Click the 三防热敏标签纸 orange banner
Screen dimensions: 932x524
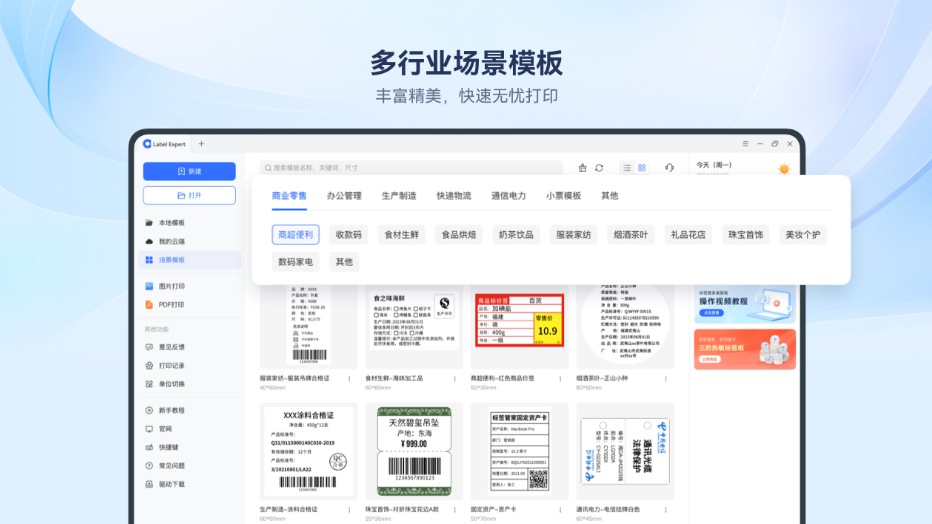click(x=745, y=349)
